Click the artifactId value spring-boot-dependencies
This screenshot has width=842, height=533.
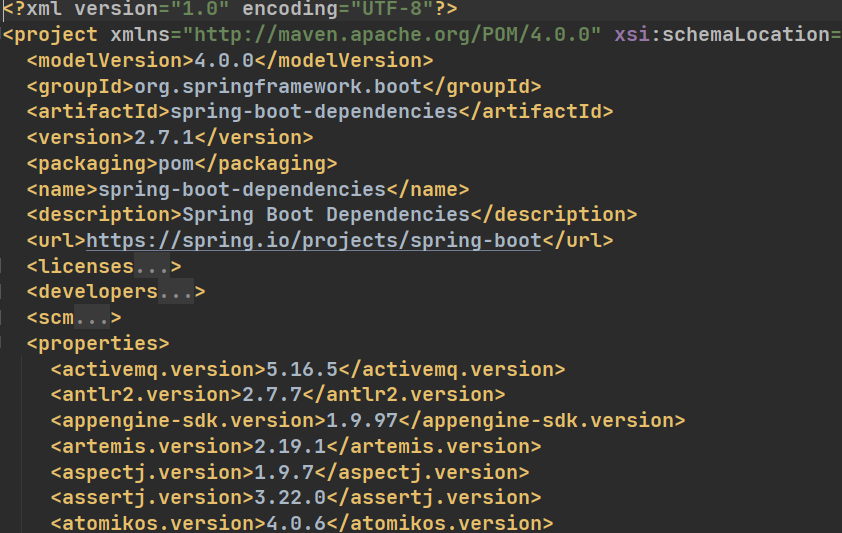314,112
